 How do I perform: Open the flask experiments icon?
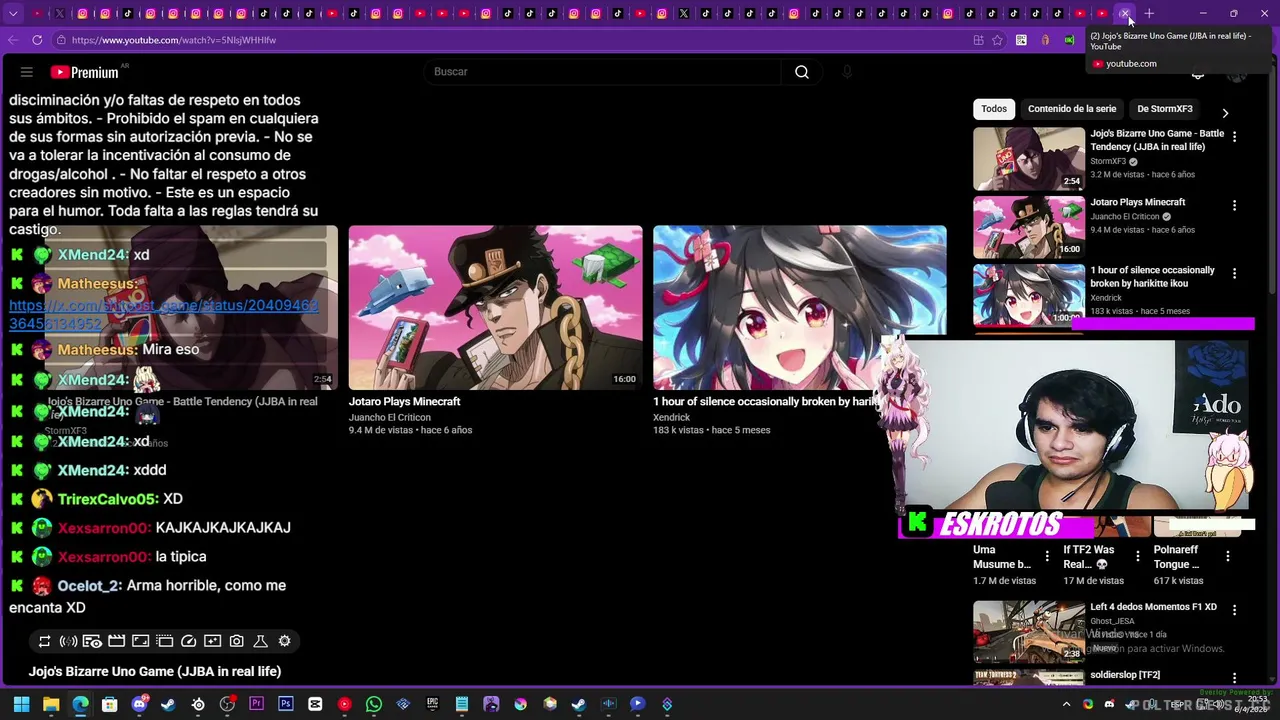coord(260,642)
